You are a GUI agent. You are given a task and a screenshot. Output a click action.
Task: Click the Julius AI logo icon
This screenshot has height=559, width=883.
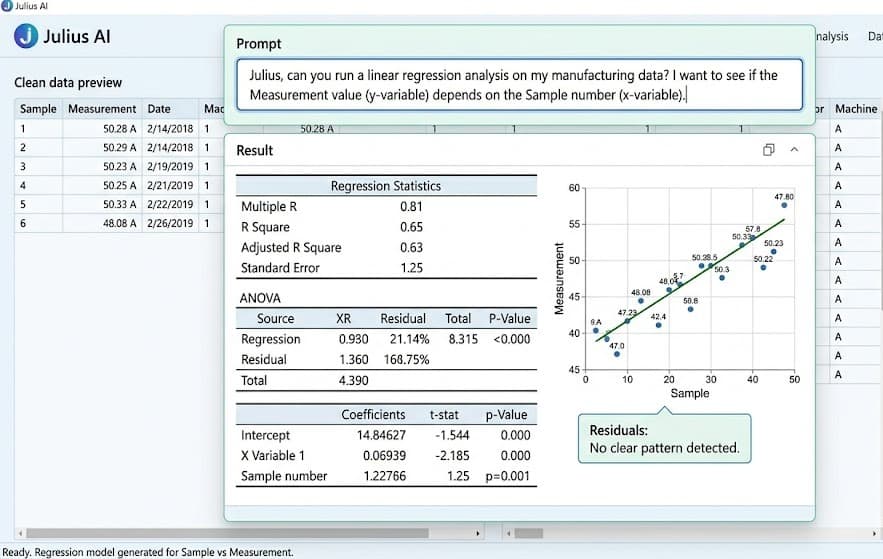click(x=26, y=36)
